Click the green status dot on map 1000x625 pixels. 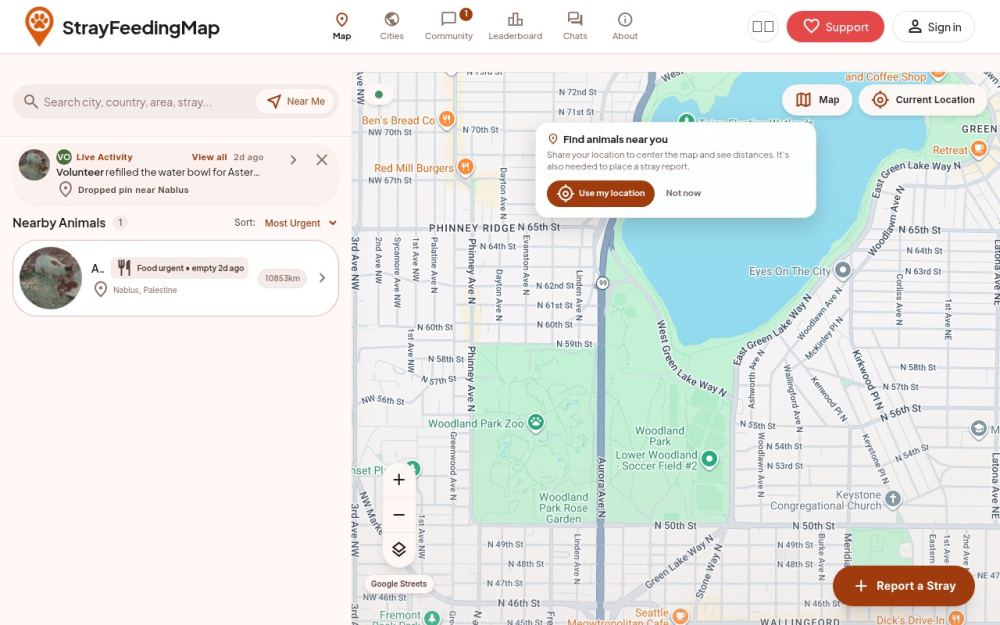[379, 94]
